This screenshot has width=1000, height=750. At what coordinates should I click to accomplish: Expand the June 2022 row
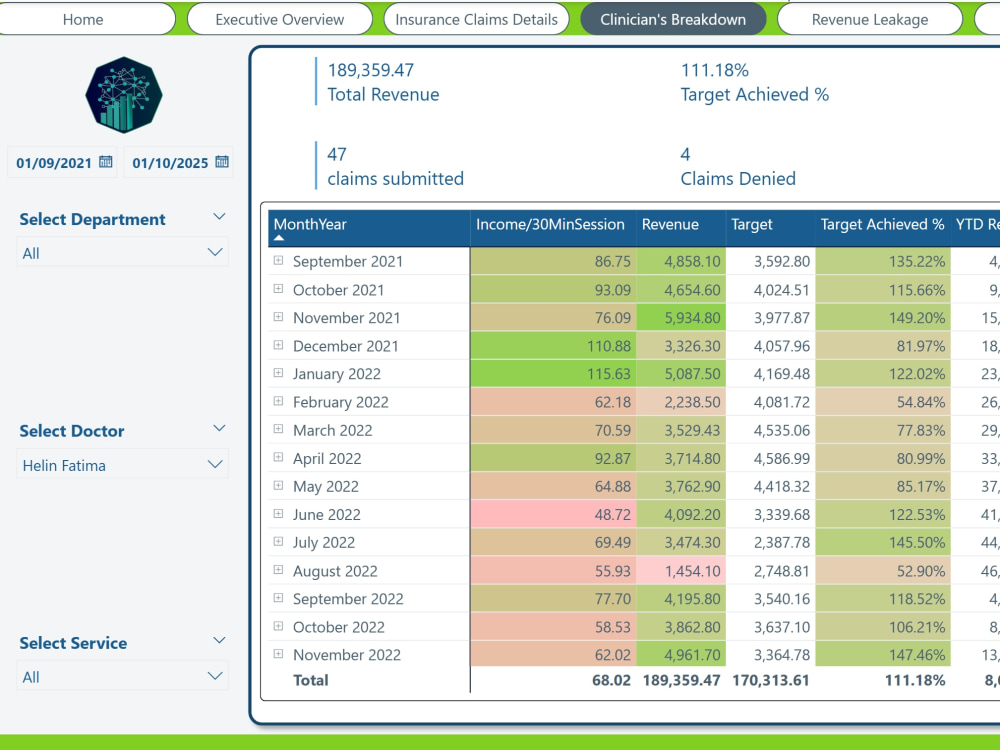coord(278,513)
